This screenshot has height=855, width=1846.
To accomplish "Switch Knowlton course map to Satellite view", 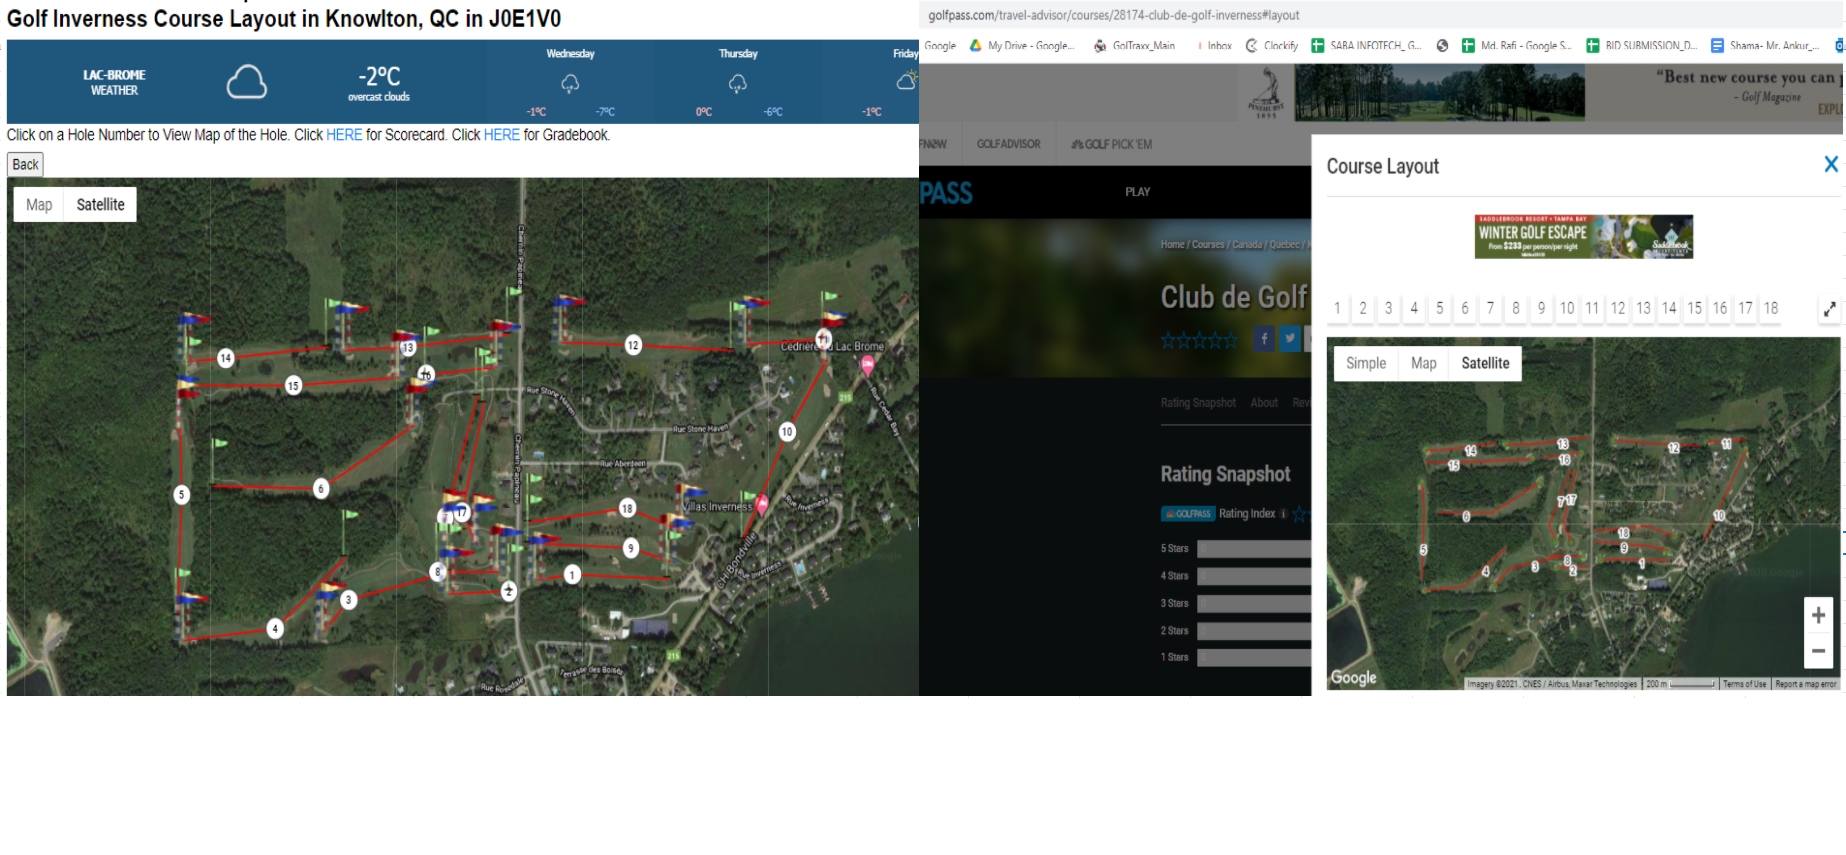I will 101,205.
